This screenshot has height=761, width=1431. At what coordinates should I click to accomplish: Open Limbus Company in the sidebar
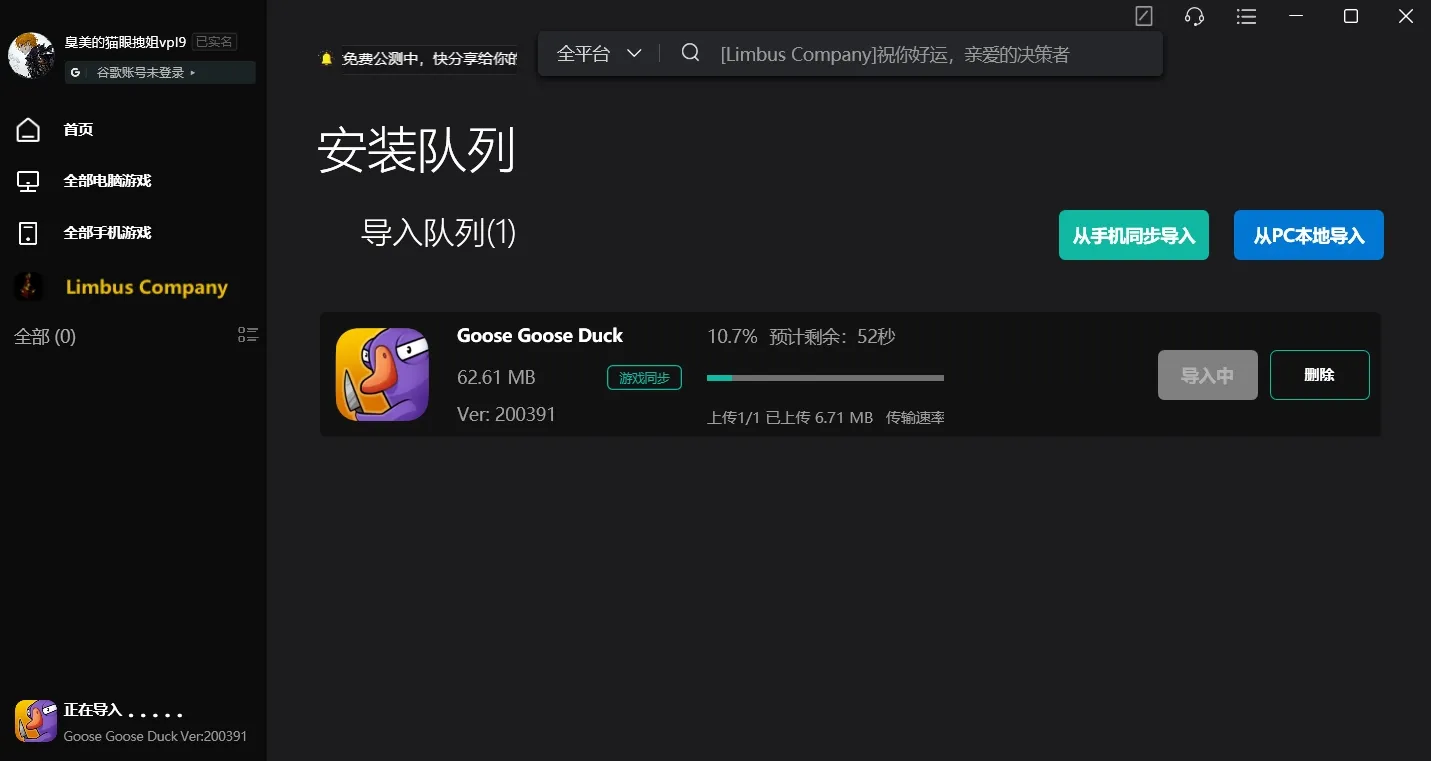147,287
